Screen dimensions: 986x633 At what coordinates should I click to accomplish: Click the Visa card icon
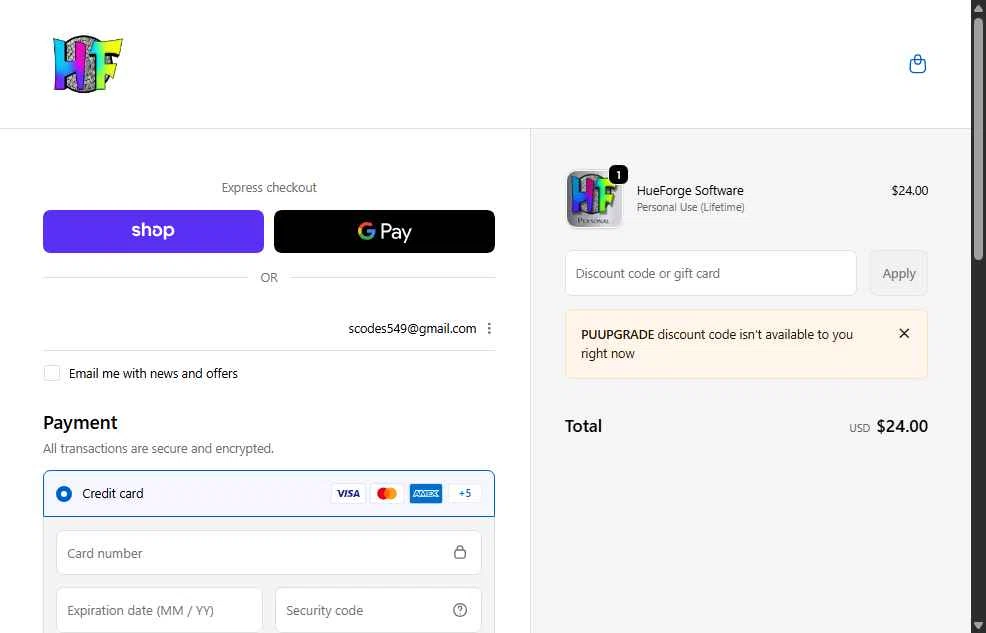point(348,493)
